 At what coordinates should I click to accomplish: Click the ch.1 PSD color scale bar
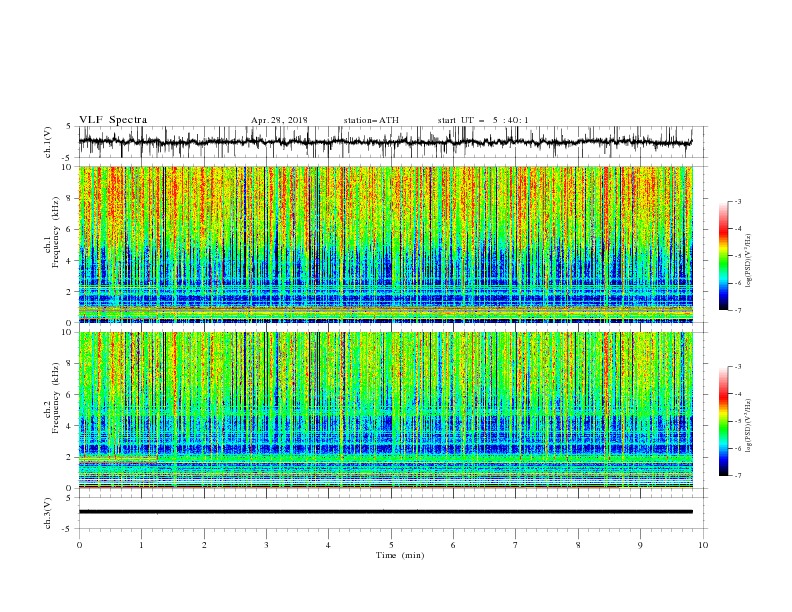[x=723, y=256]
